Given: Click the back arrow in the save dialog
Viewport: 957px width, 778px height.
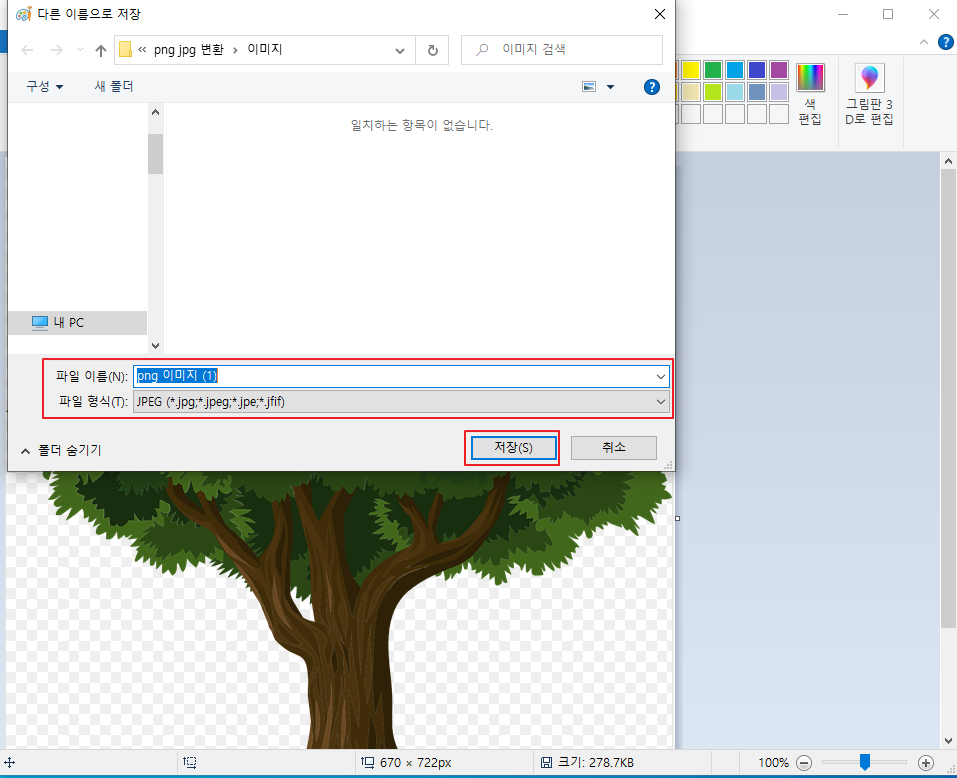Looking at the screenshot, I should [x=27, y=50].
